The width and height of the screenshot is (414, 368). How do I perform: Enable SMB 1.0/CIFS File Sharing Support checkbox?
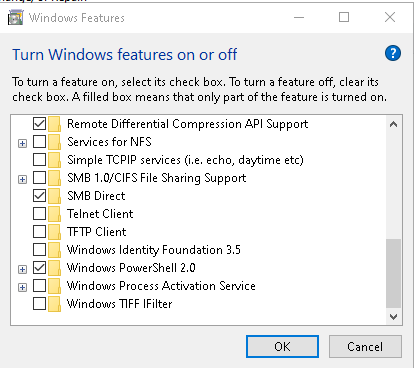[39, 178]
